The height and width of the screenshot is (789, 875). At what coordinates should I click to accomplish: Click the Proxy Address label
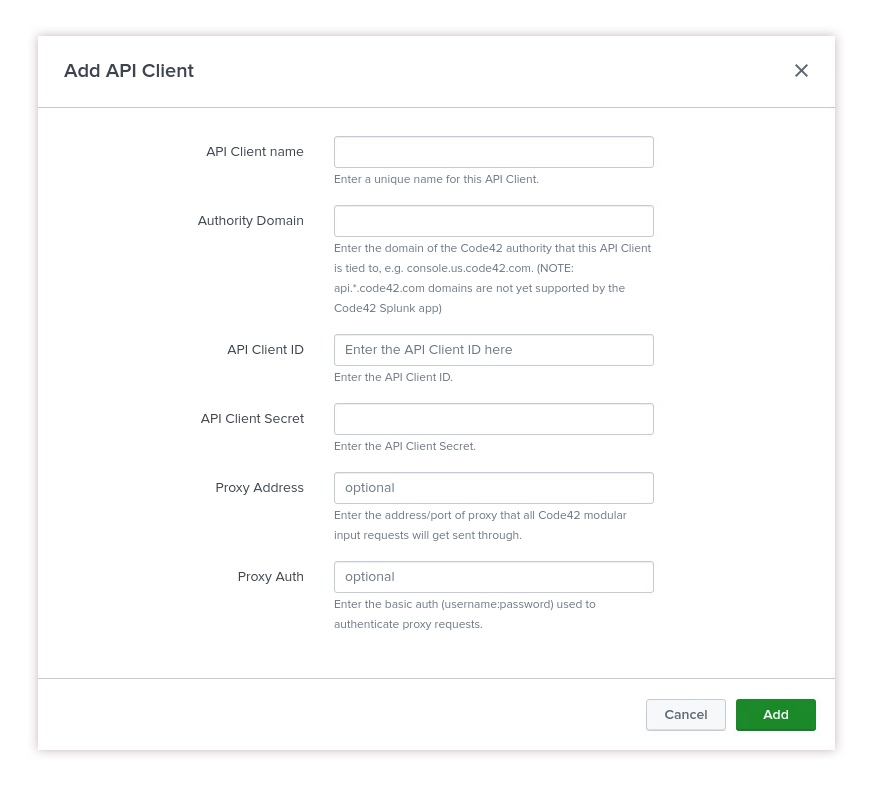259,488
